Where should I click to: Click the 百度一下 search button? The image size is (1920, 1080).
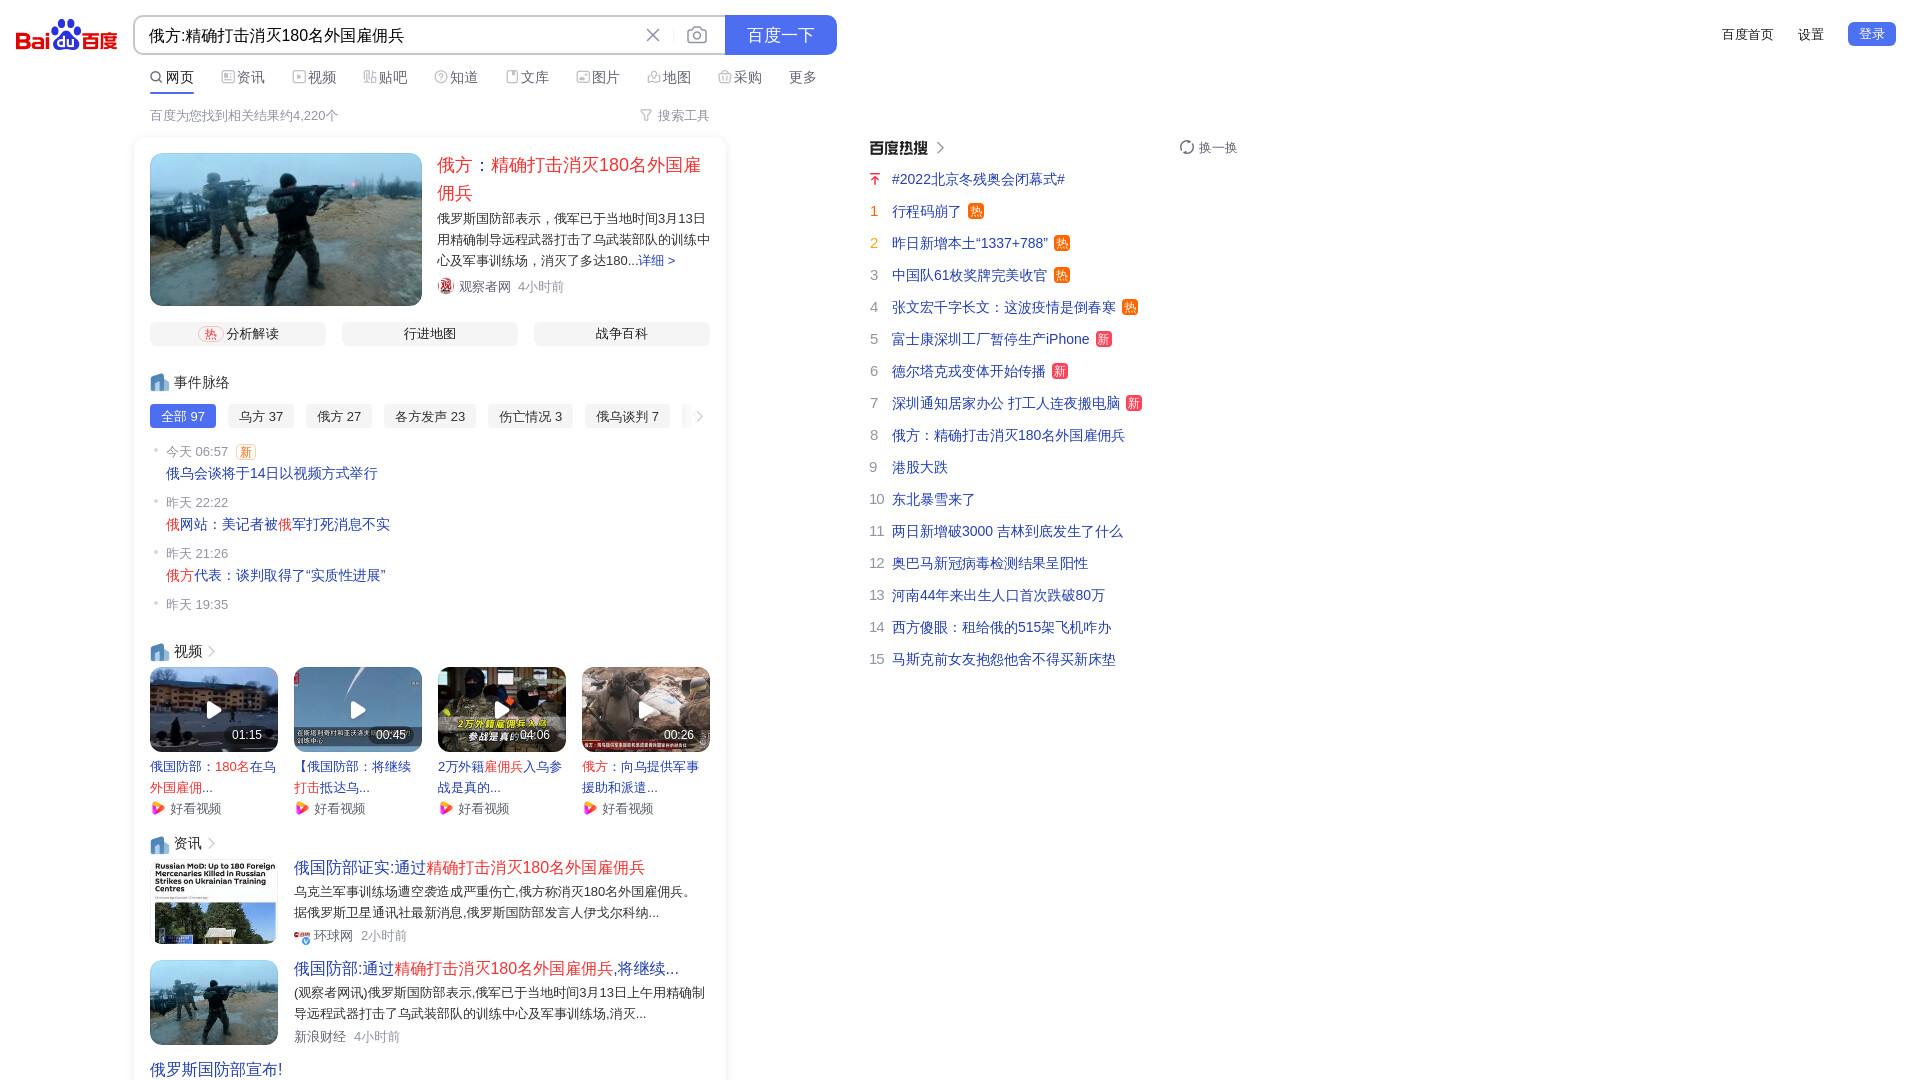(781, 35)
